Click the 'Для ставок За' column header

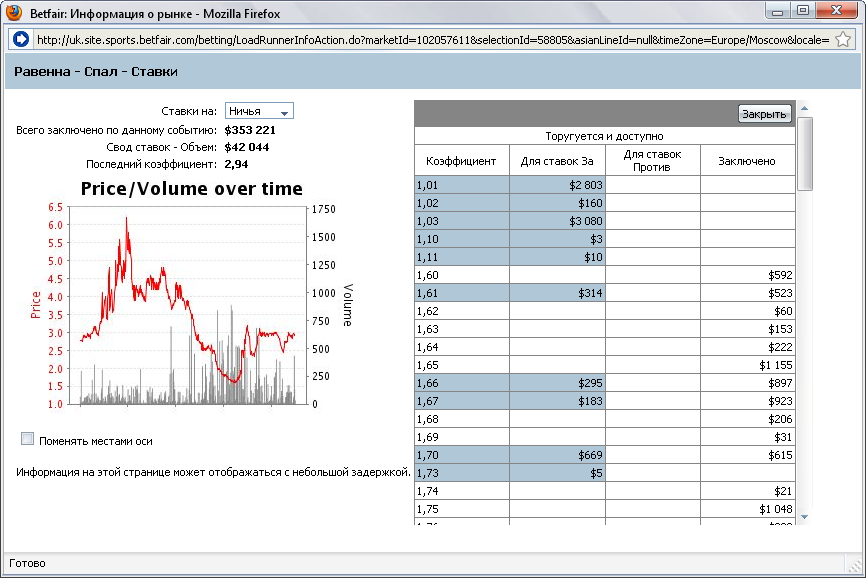(557, 161)
